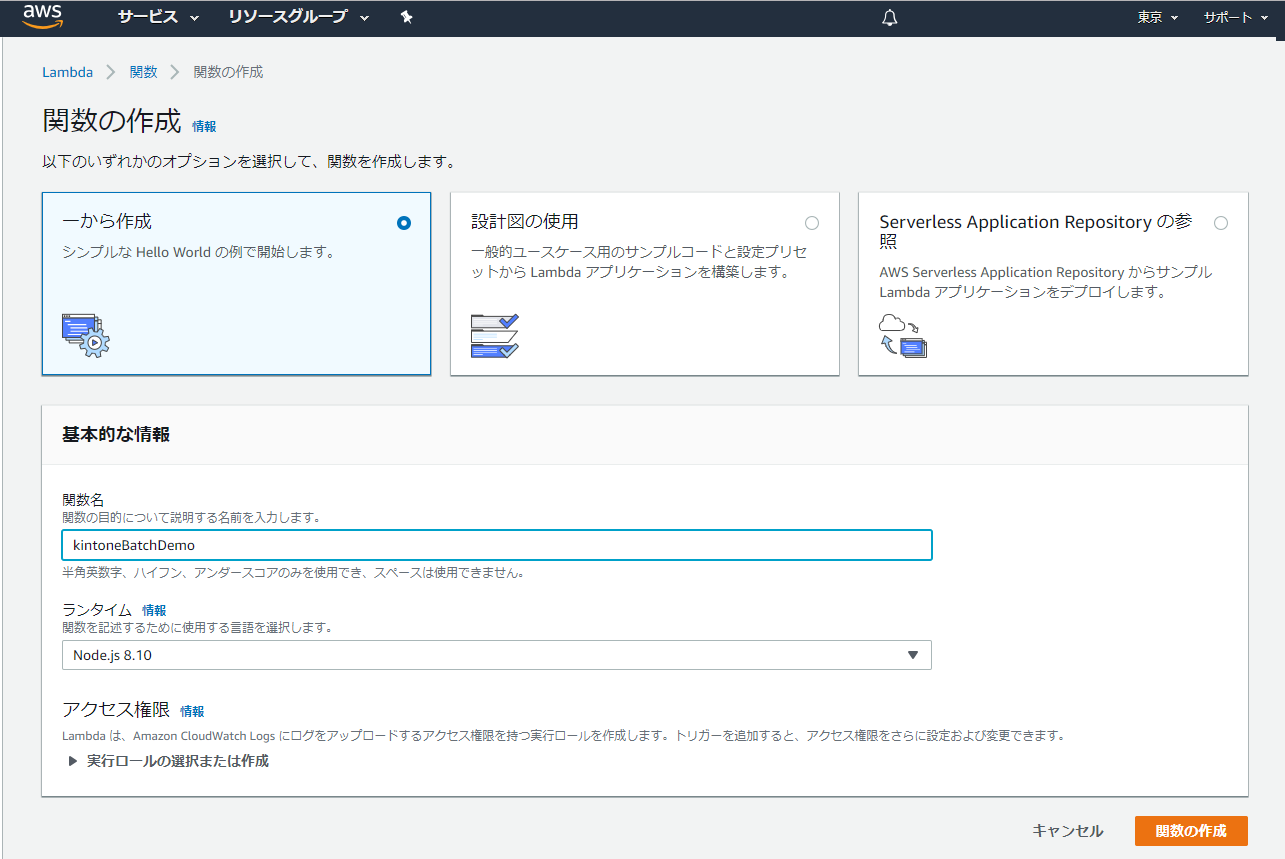Open the notifications bell

pyautogui.click(x=890, y=17)
